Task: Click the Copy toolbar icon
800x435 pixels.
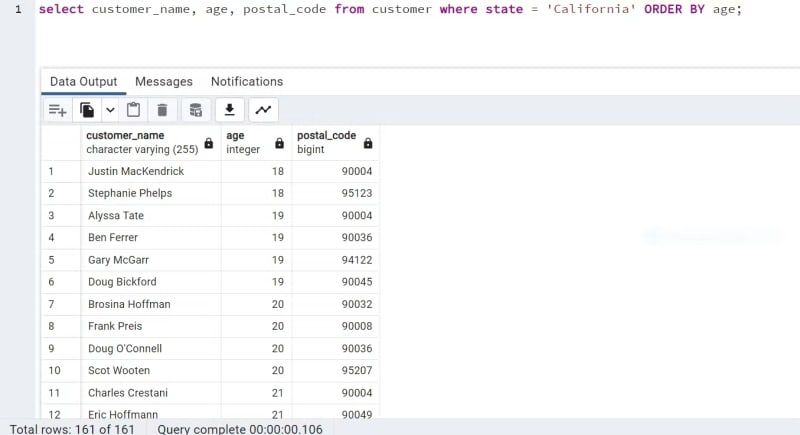Action: coord(87,110)
